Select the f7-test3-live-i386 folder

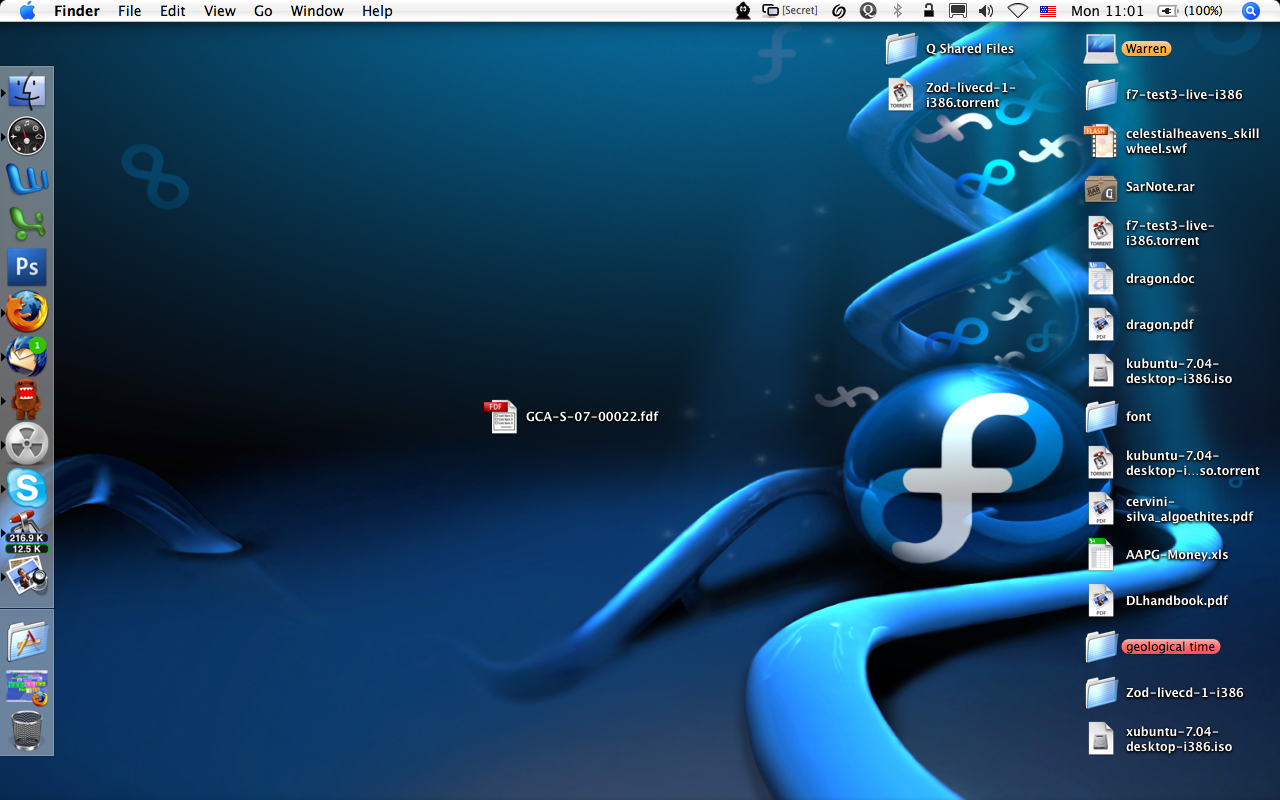(x=1164, y=94)
